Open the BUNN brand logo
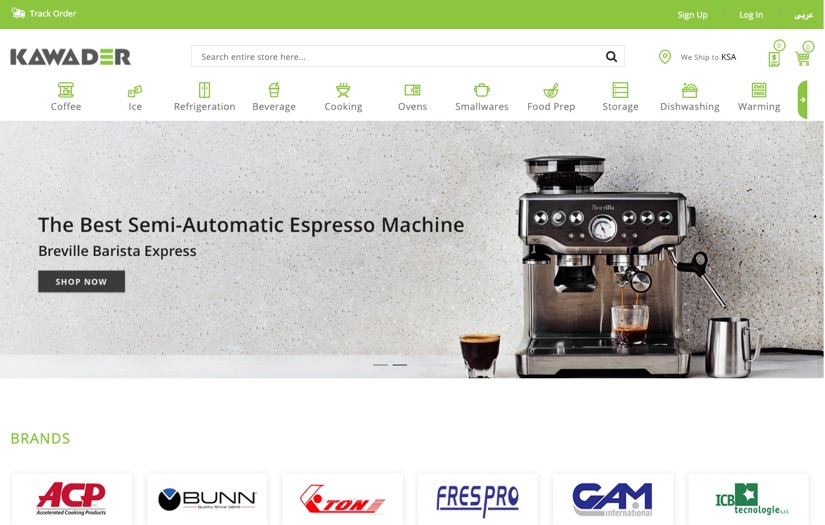 (x=207, y=498)
